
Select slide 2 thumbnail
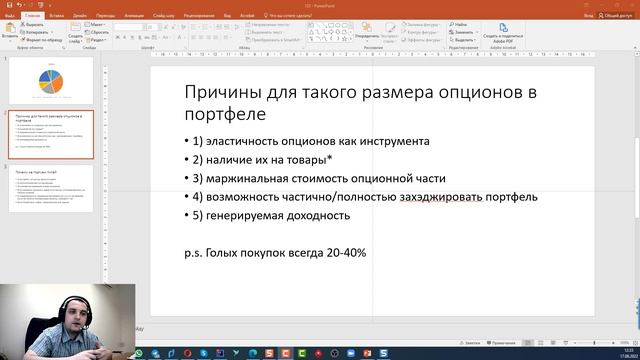point(51,134)
